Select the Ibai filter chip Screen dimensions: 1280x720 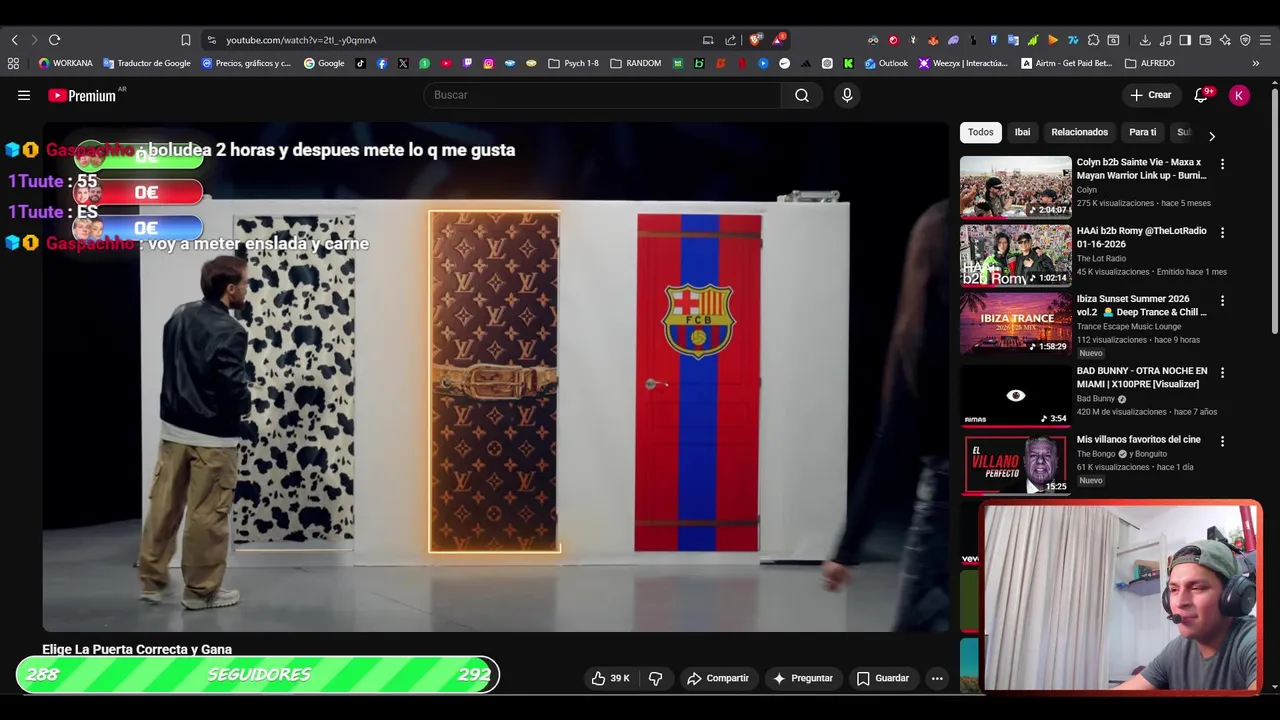1022,132
